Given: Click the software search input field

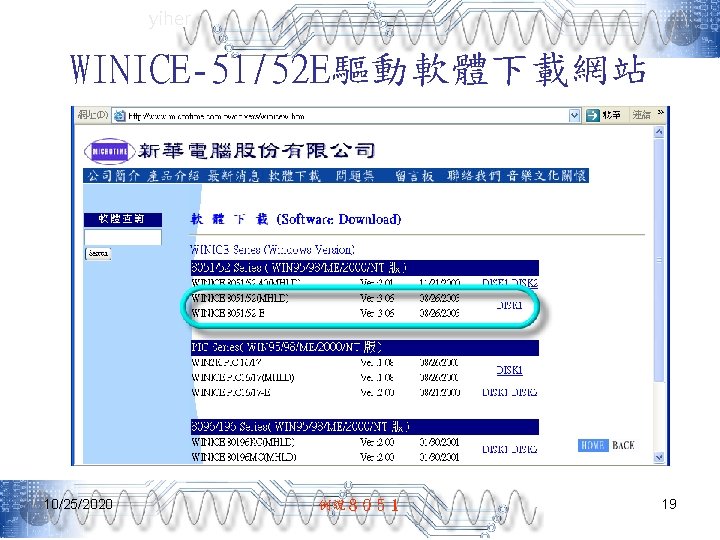Looking at the screenshot, I should pos(123,237).
